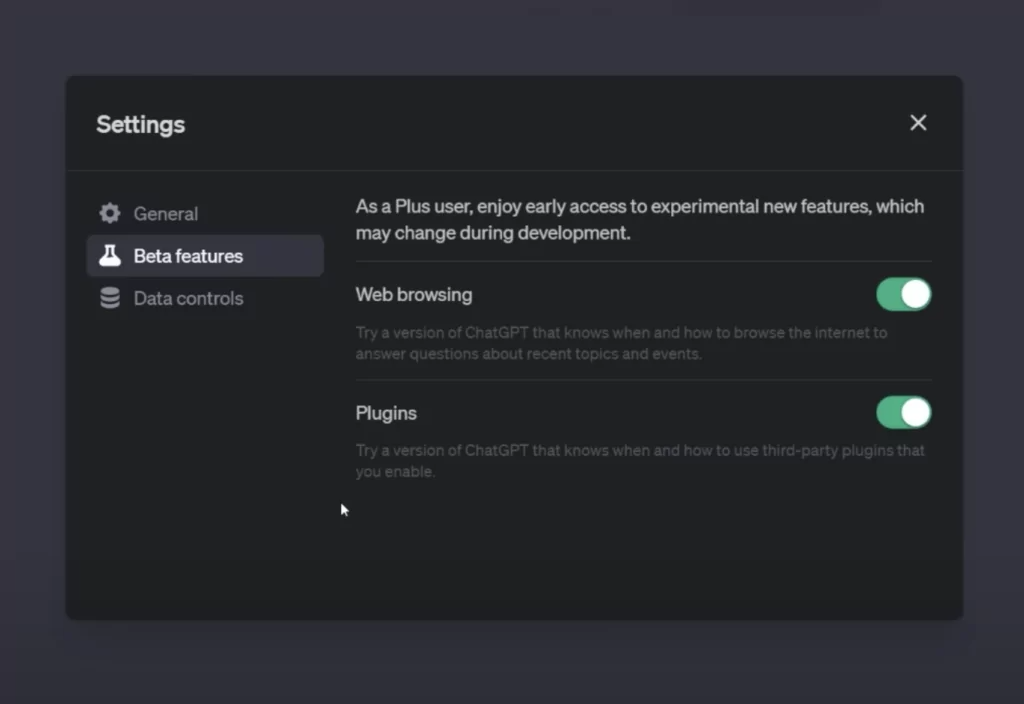
Task: Switch to the General settings tab
Action: (x=166, y=213)
